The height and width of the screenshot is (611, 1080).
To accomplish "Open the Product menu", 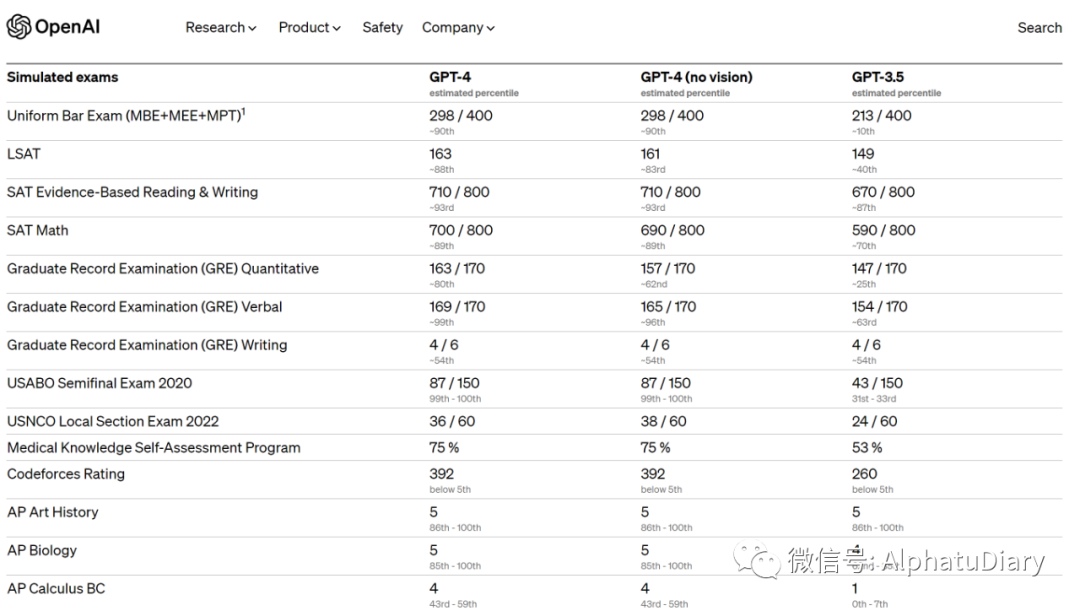I will 309,28.
